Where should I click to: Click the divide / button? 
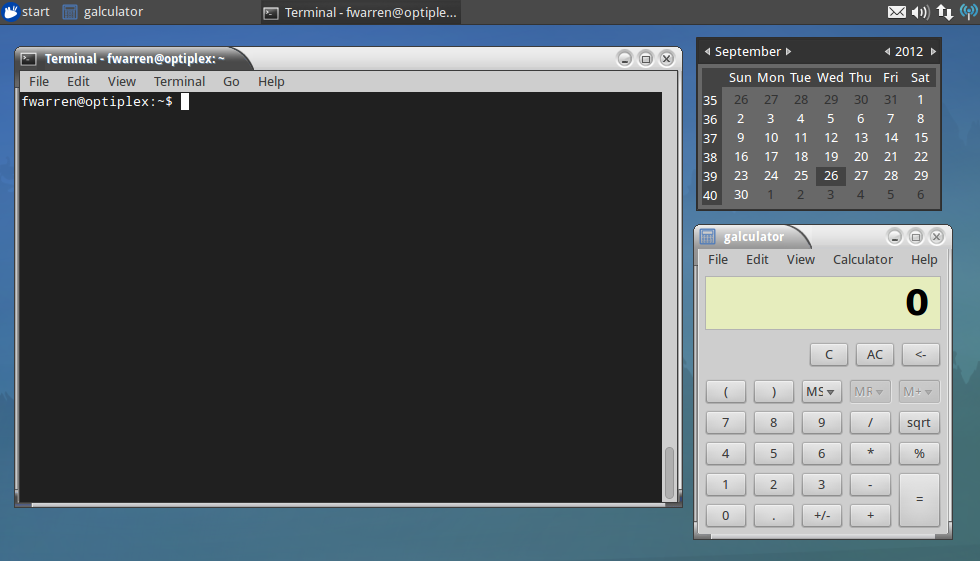(x=870, y=423)
